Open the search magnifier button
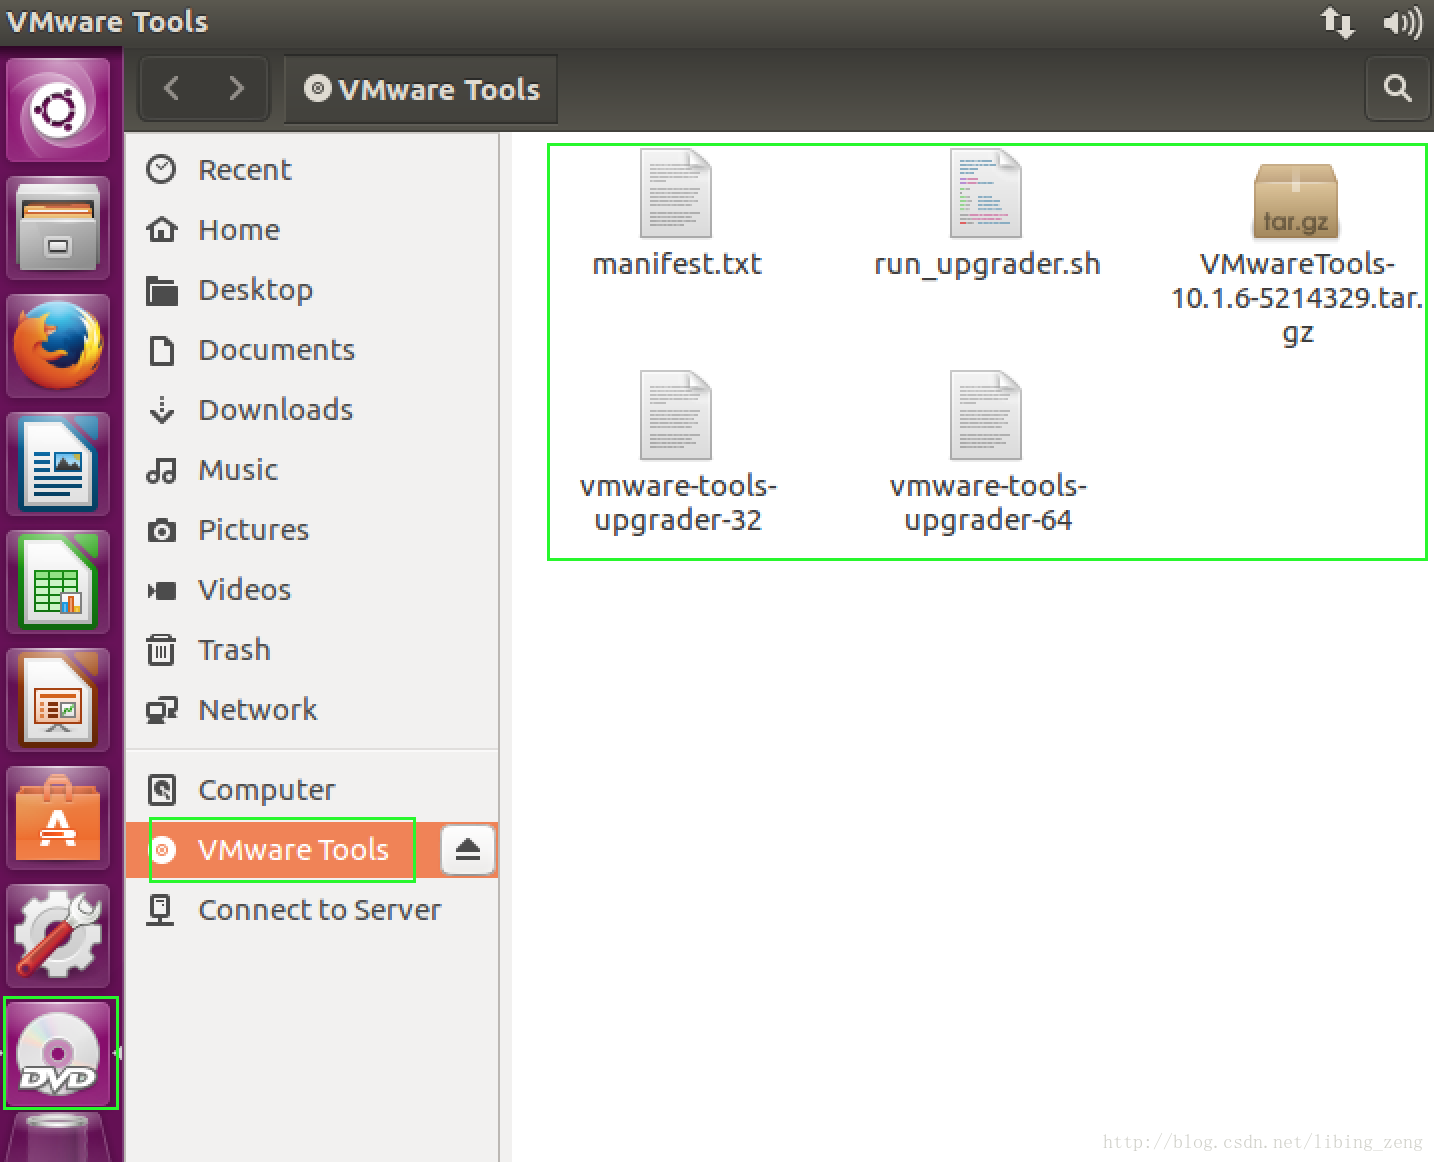This screenshot has width=1434, height=1162. click(1397, 89)
